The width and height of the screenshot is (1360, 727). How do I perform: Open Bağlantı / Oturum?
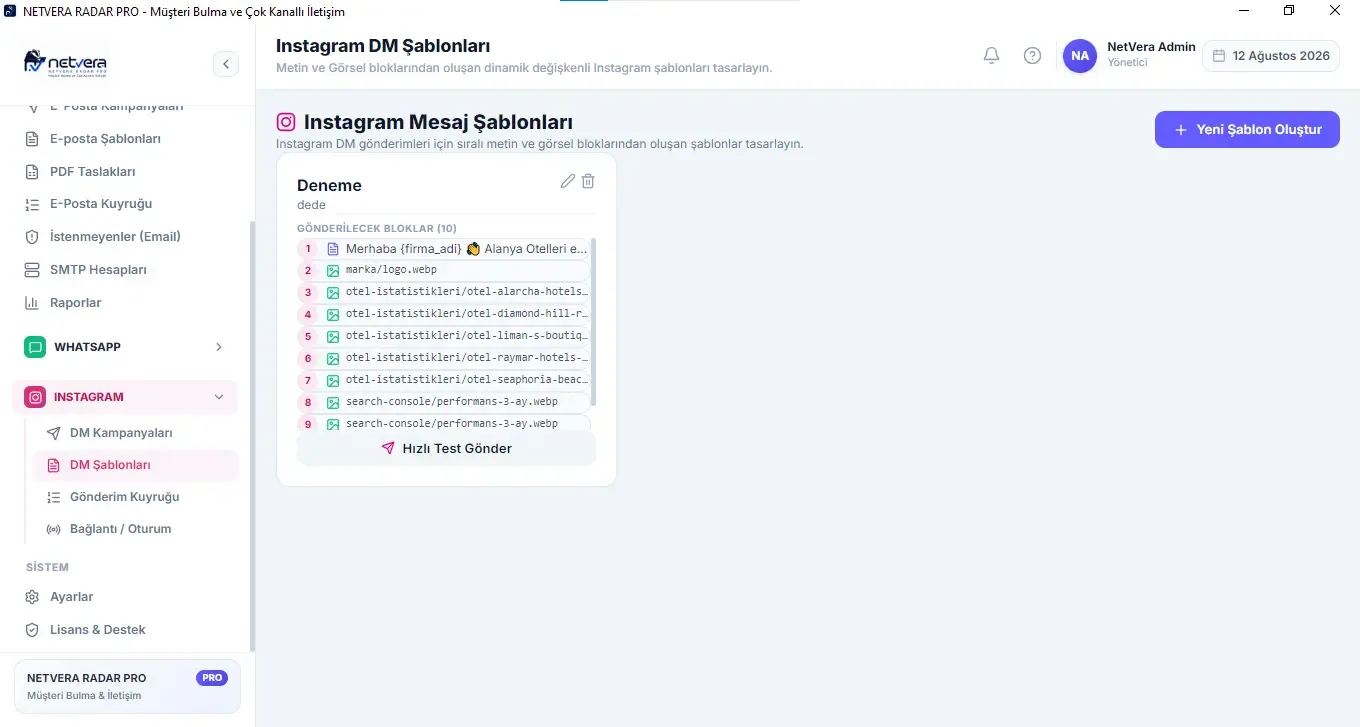pyautogui.click(x=136, y=529)
